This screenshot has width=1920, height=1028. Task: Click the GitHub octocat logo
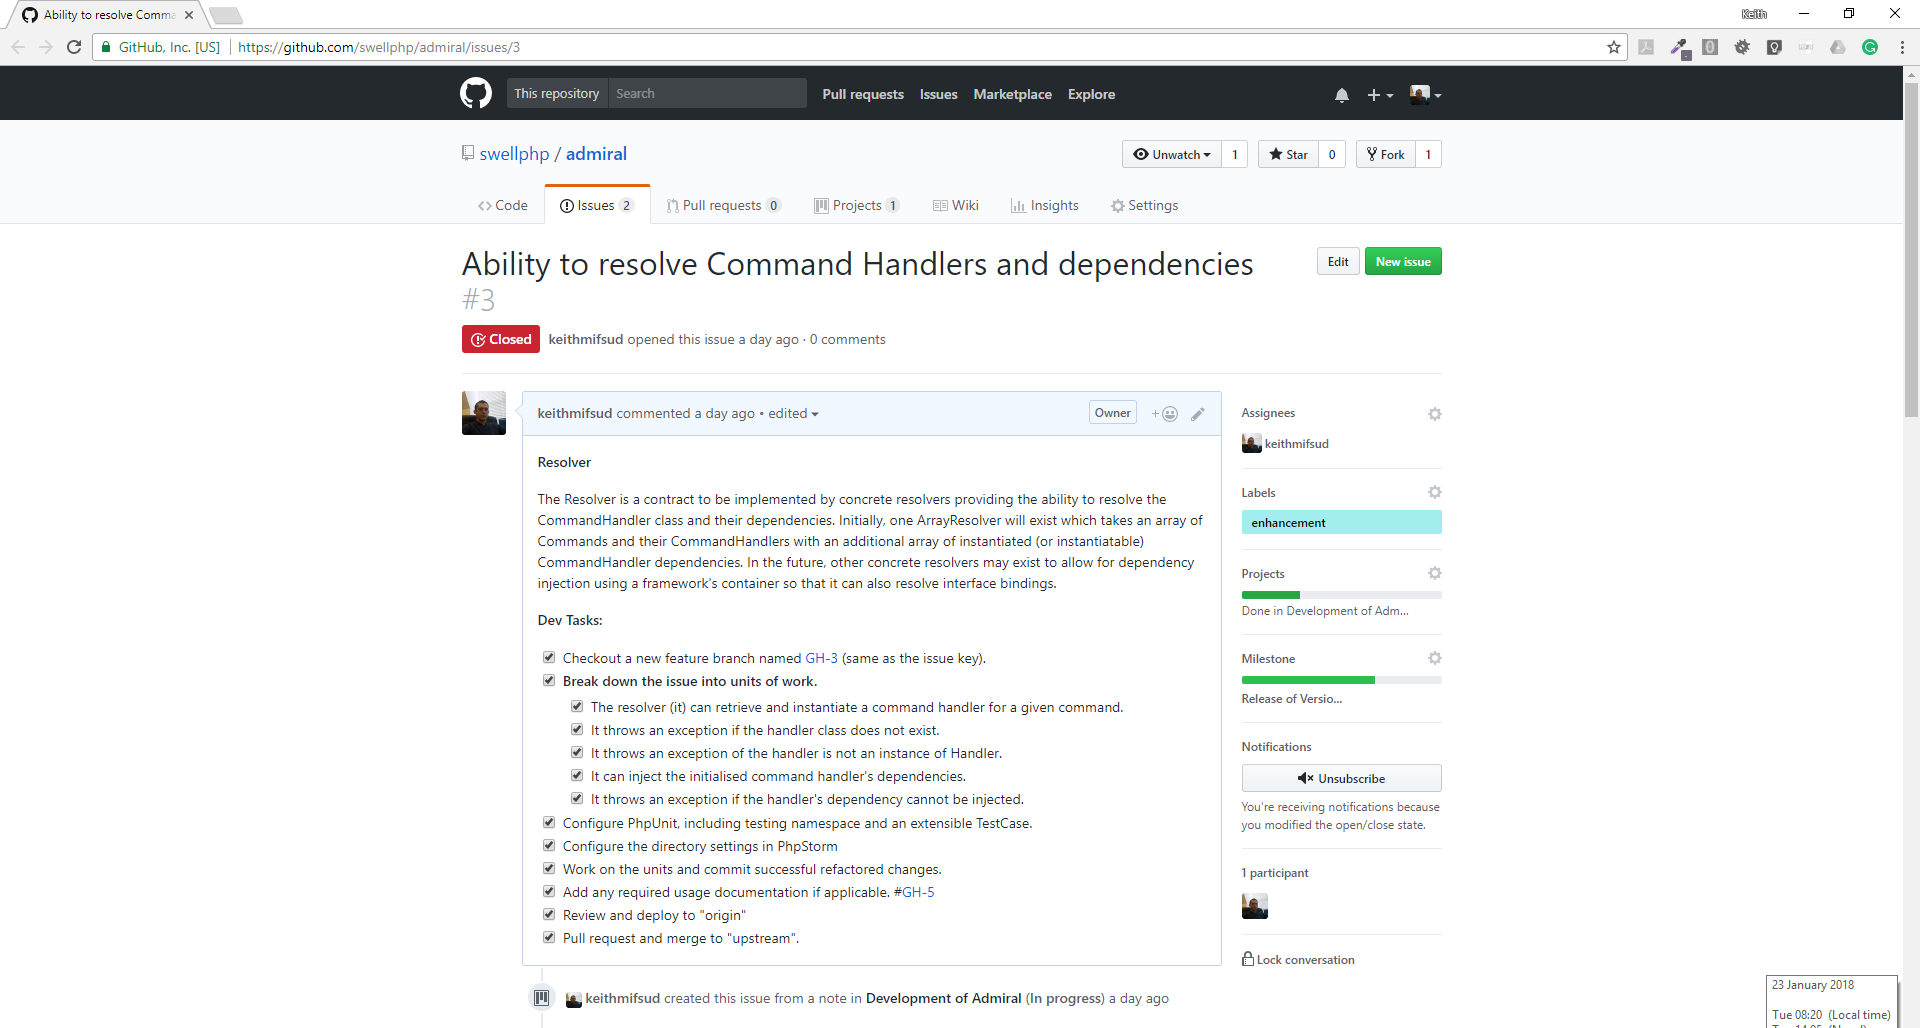click(476, 93)
